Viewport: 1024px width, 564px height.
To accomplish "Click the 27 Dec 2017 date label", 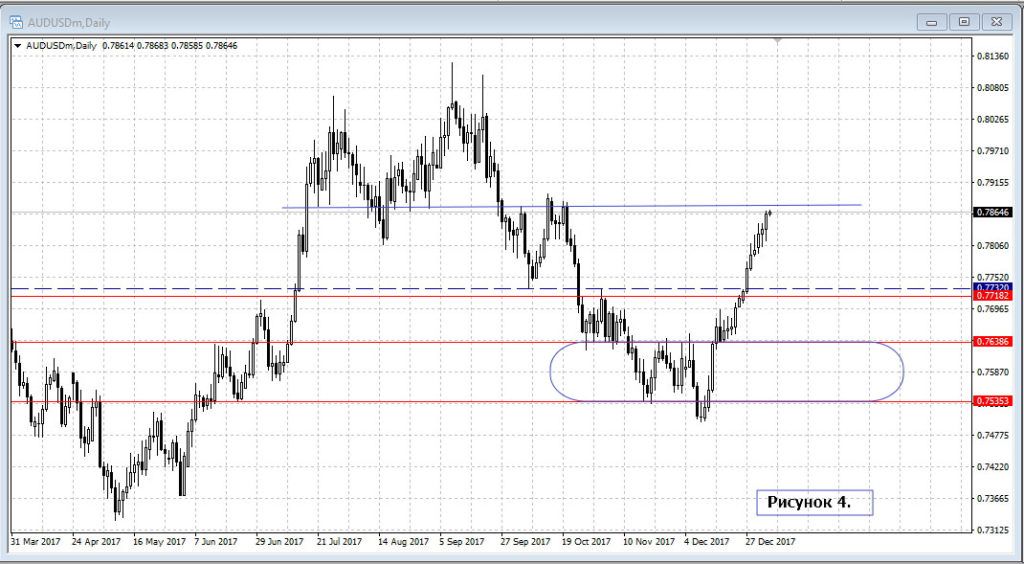I will (770, 542).
